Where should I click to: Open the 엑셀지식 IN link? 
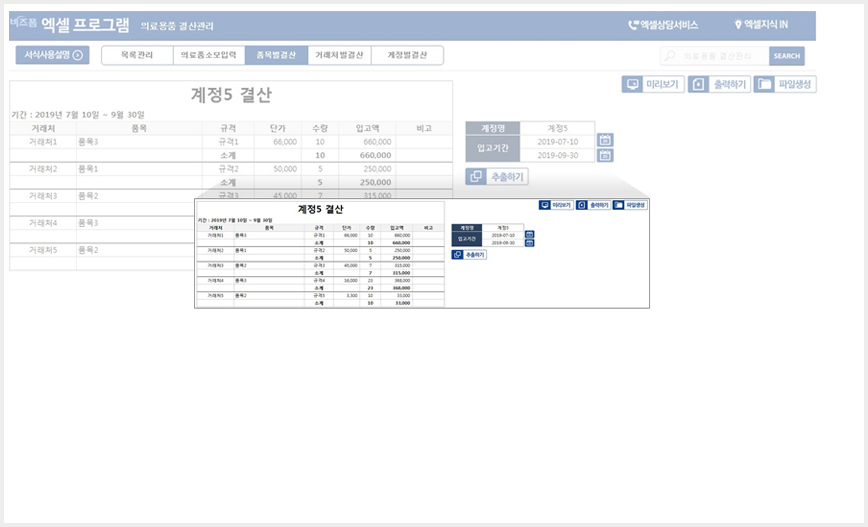(761, 24)
